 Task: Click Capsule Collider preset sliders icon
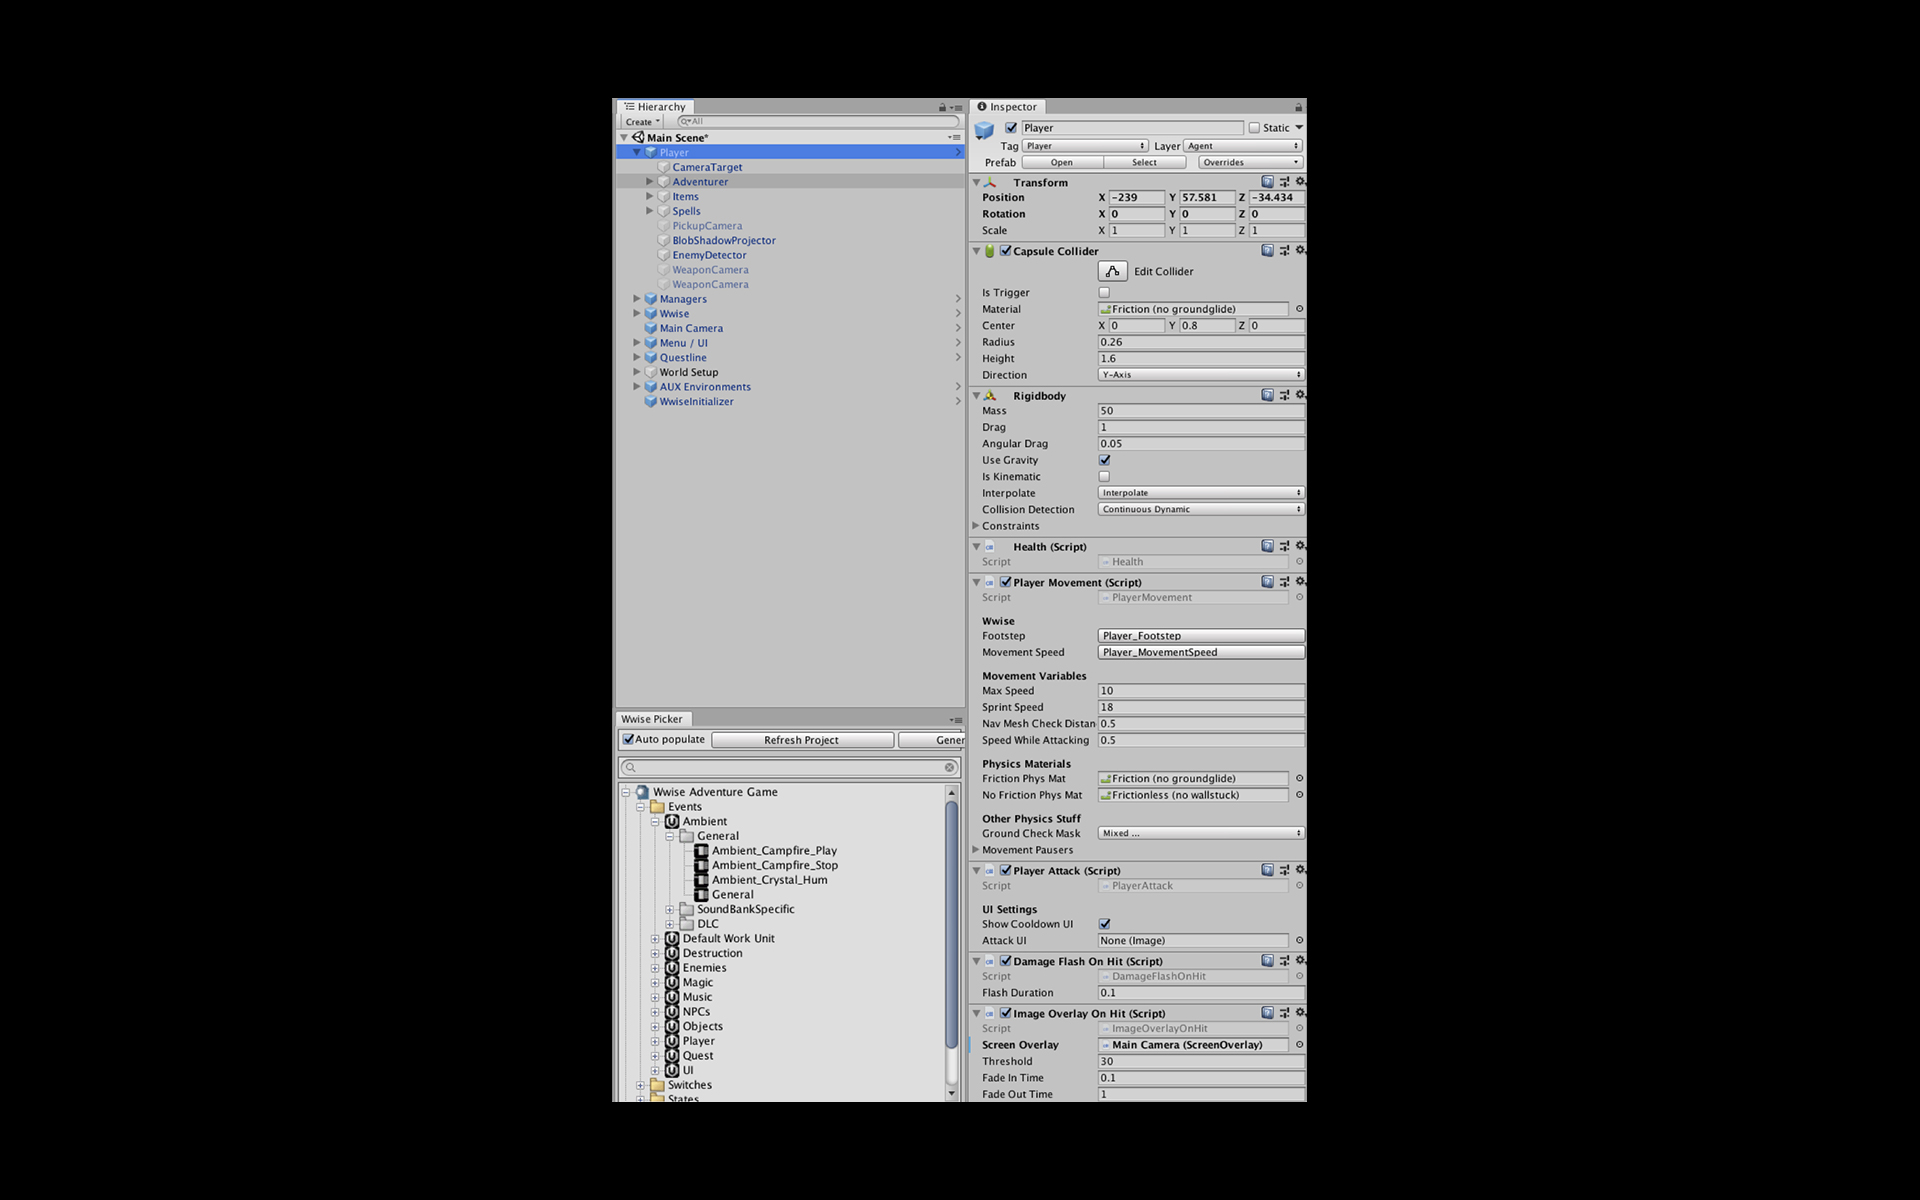pos(1284,251)
